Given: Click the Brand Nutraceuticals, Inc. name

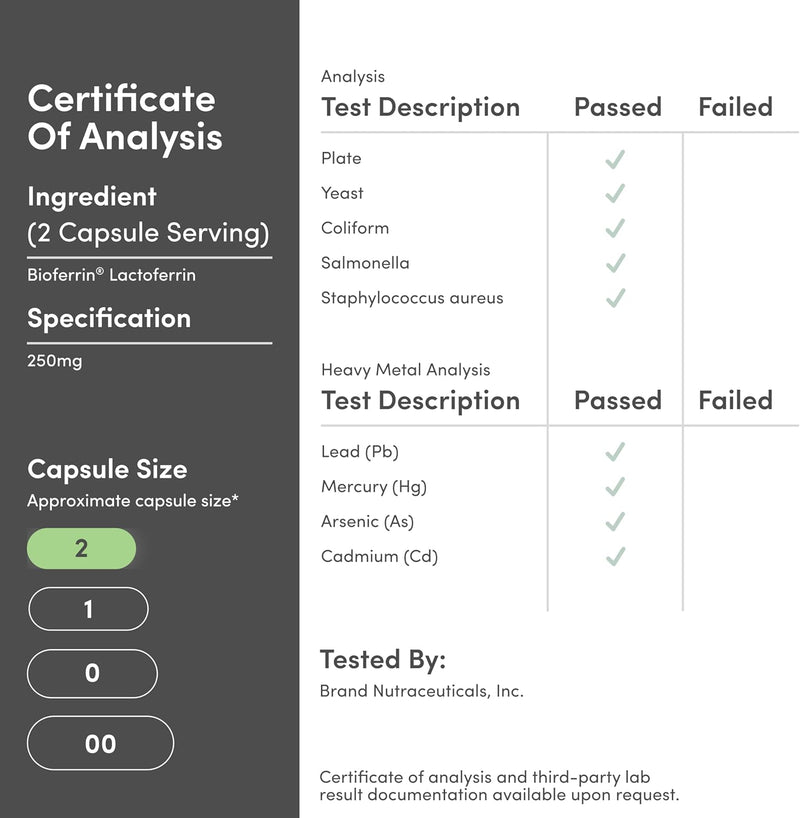Looking at the screenshot, I should 421,691.
